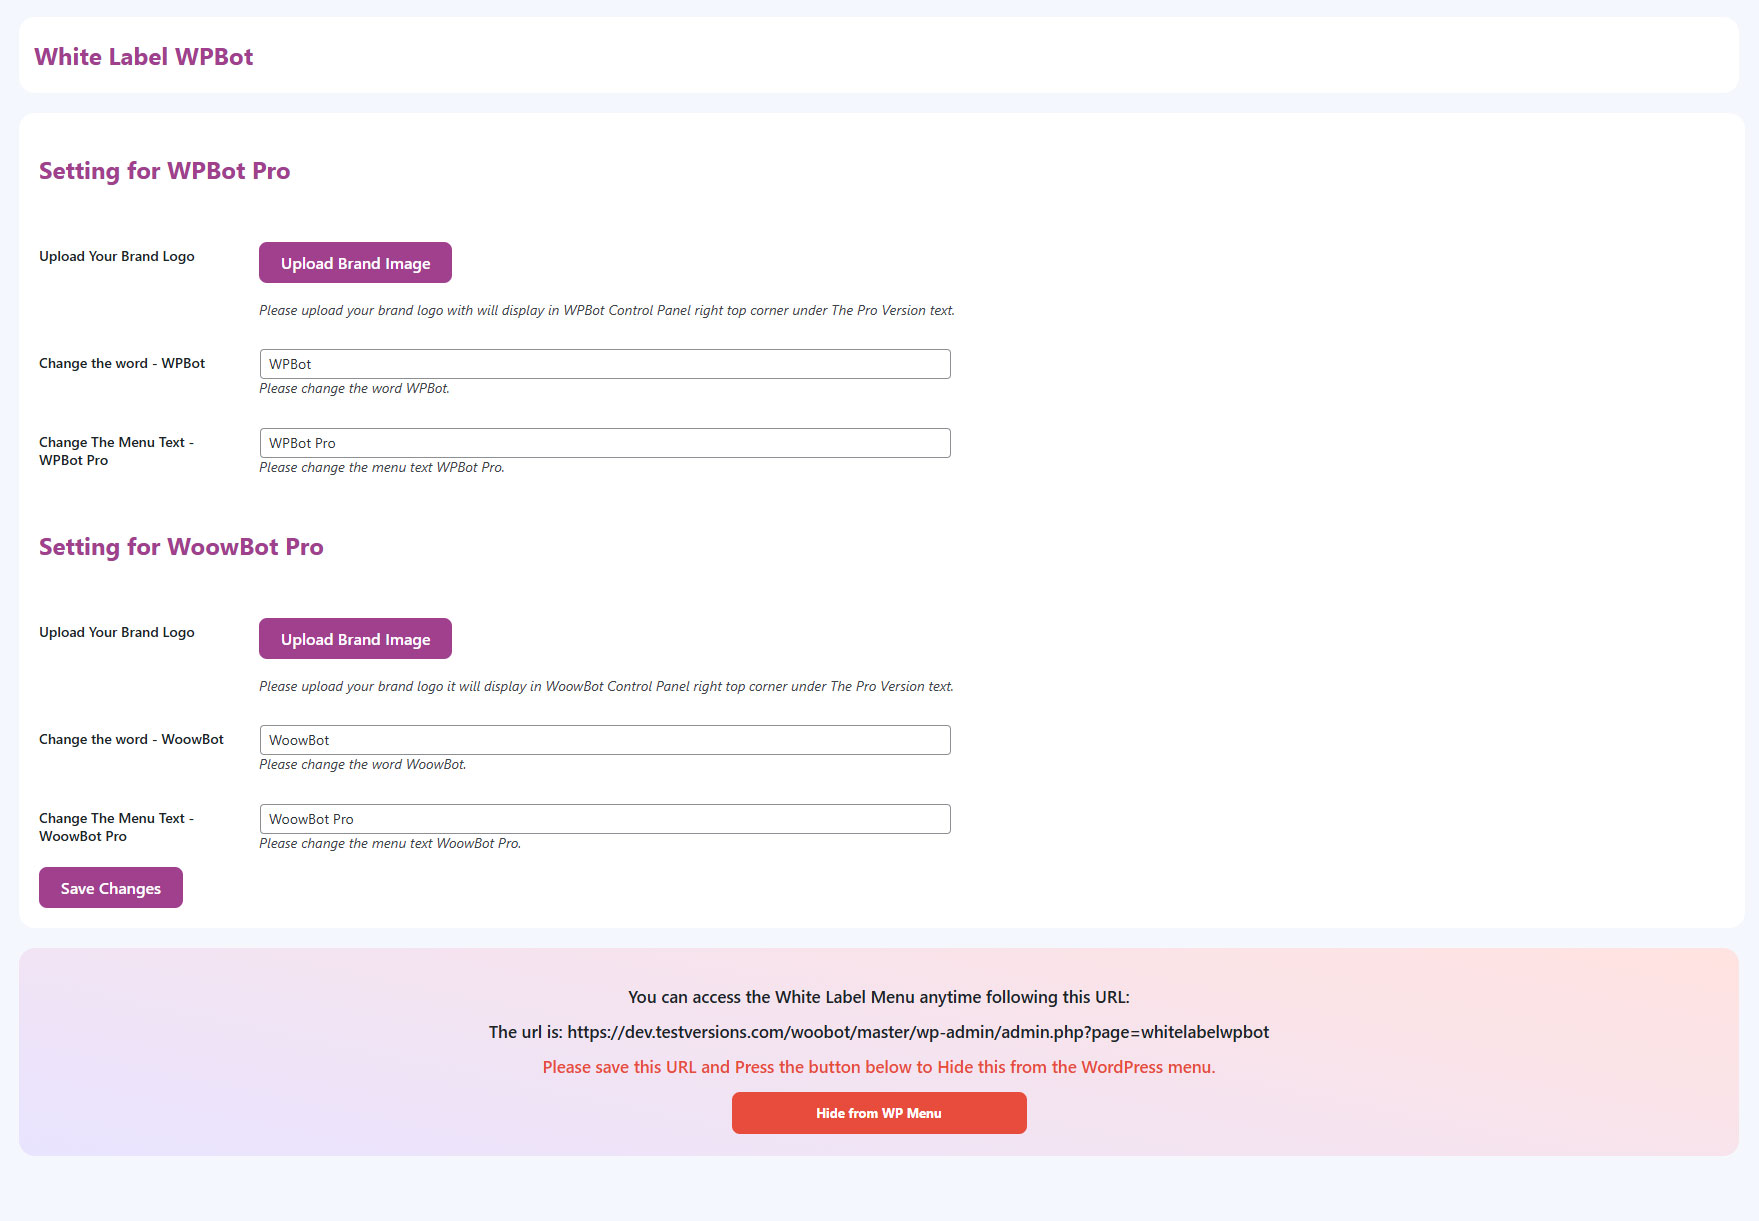Image resolution: width=1759 pixels, height=1221 pixels.
Task: Click 'Change The Menu Text - WPBot Pro' label
Action: [116, 451]
